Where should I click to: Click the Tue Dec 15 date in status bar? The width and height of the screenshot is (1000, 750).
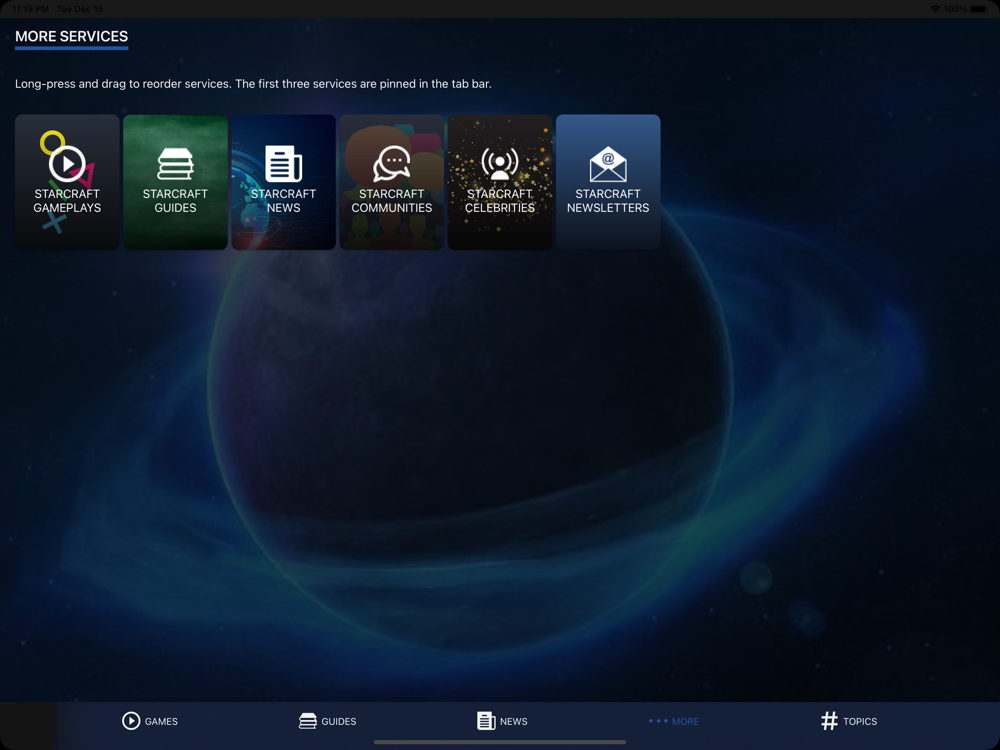click(x=80, y=9)
